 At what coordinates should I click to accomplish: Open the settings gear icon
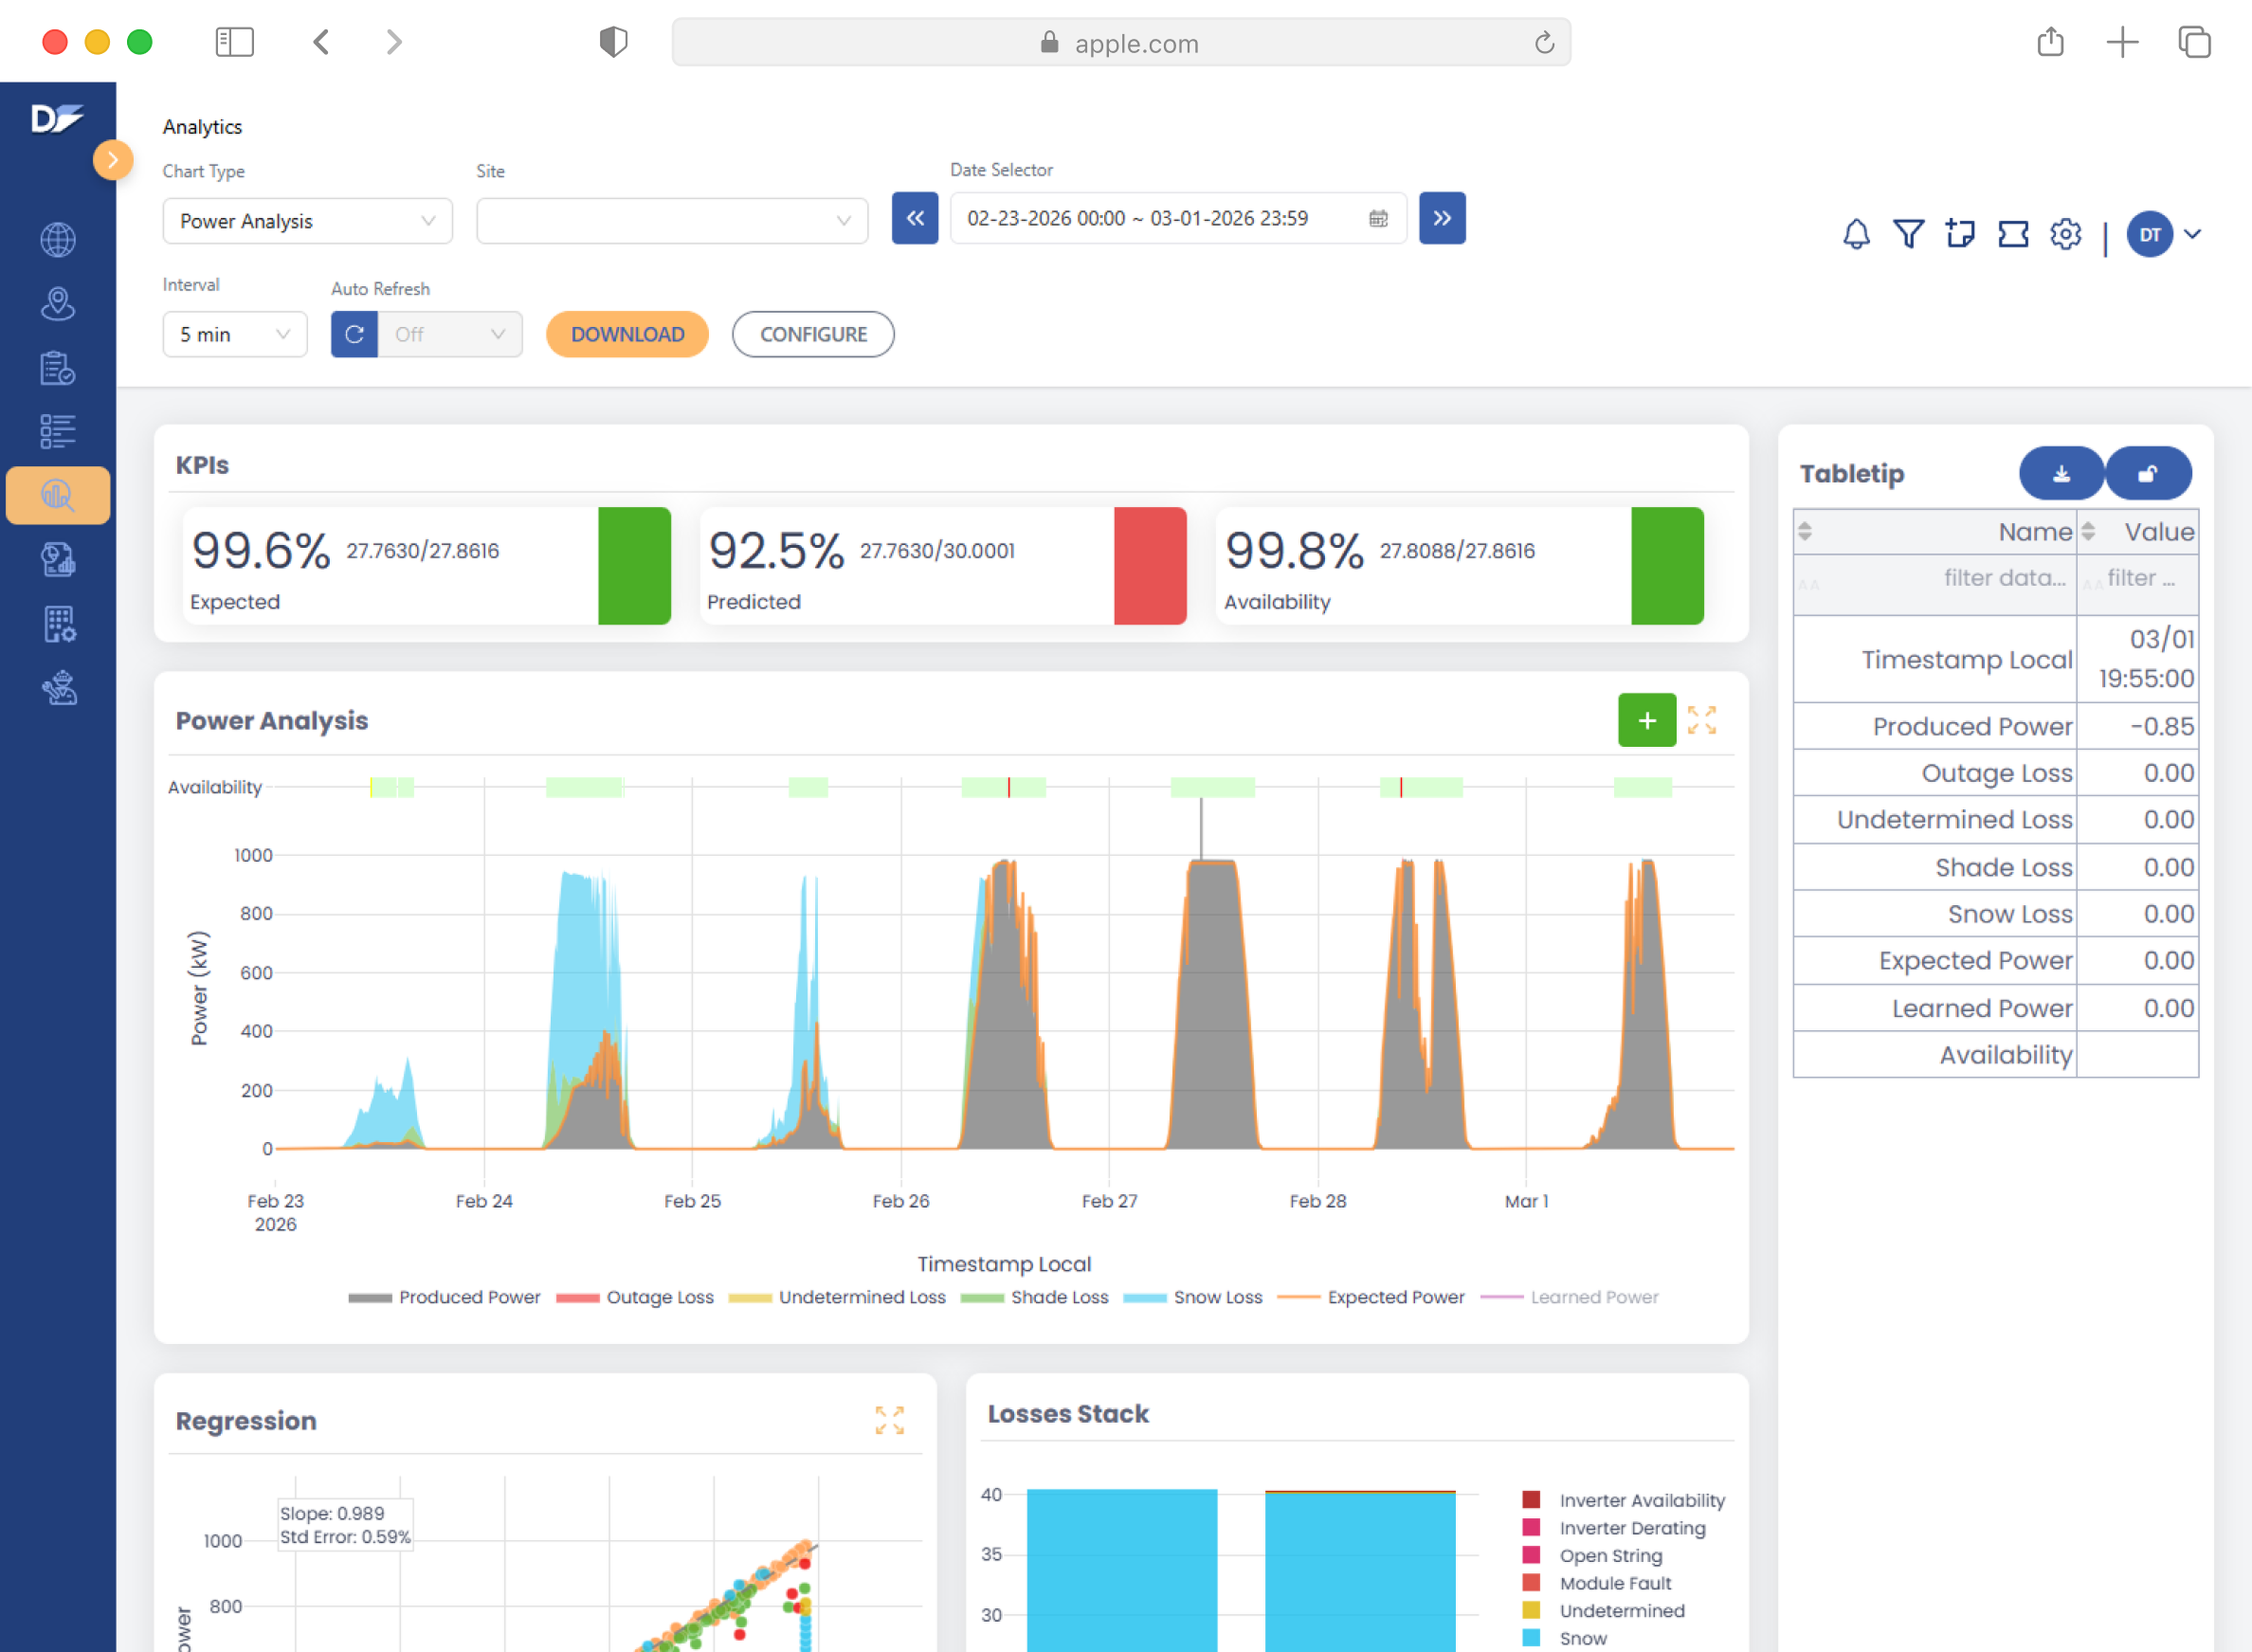point(2065,235)
